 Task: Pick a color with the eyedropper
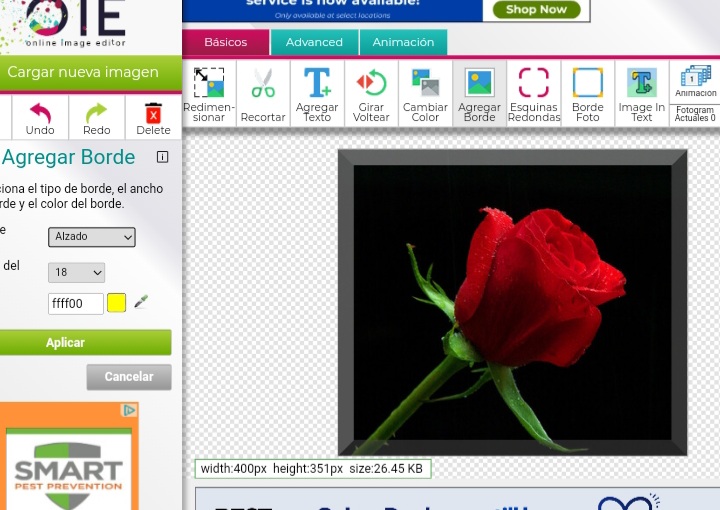[141, 302]
